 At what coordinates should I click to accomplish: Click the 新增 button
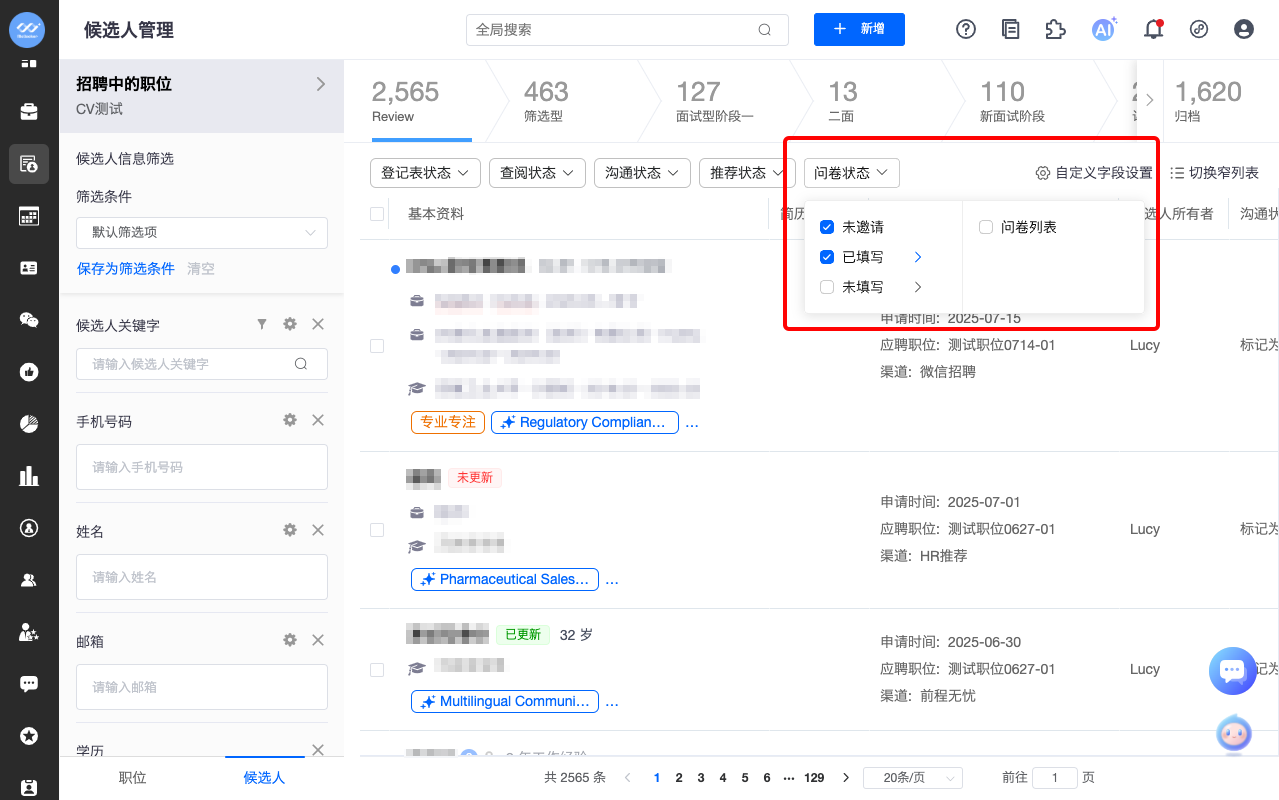[x=859, y=29]
